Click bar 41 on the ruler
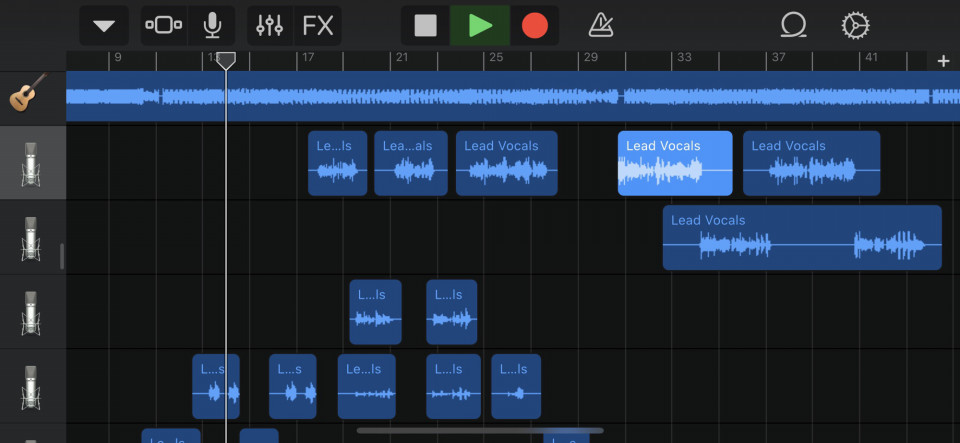 coord(871,58)
